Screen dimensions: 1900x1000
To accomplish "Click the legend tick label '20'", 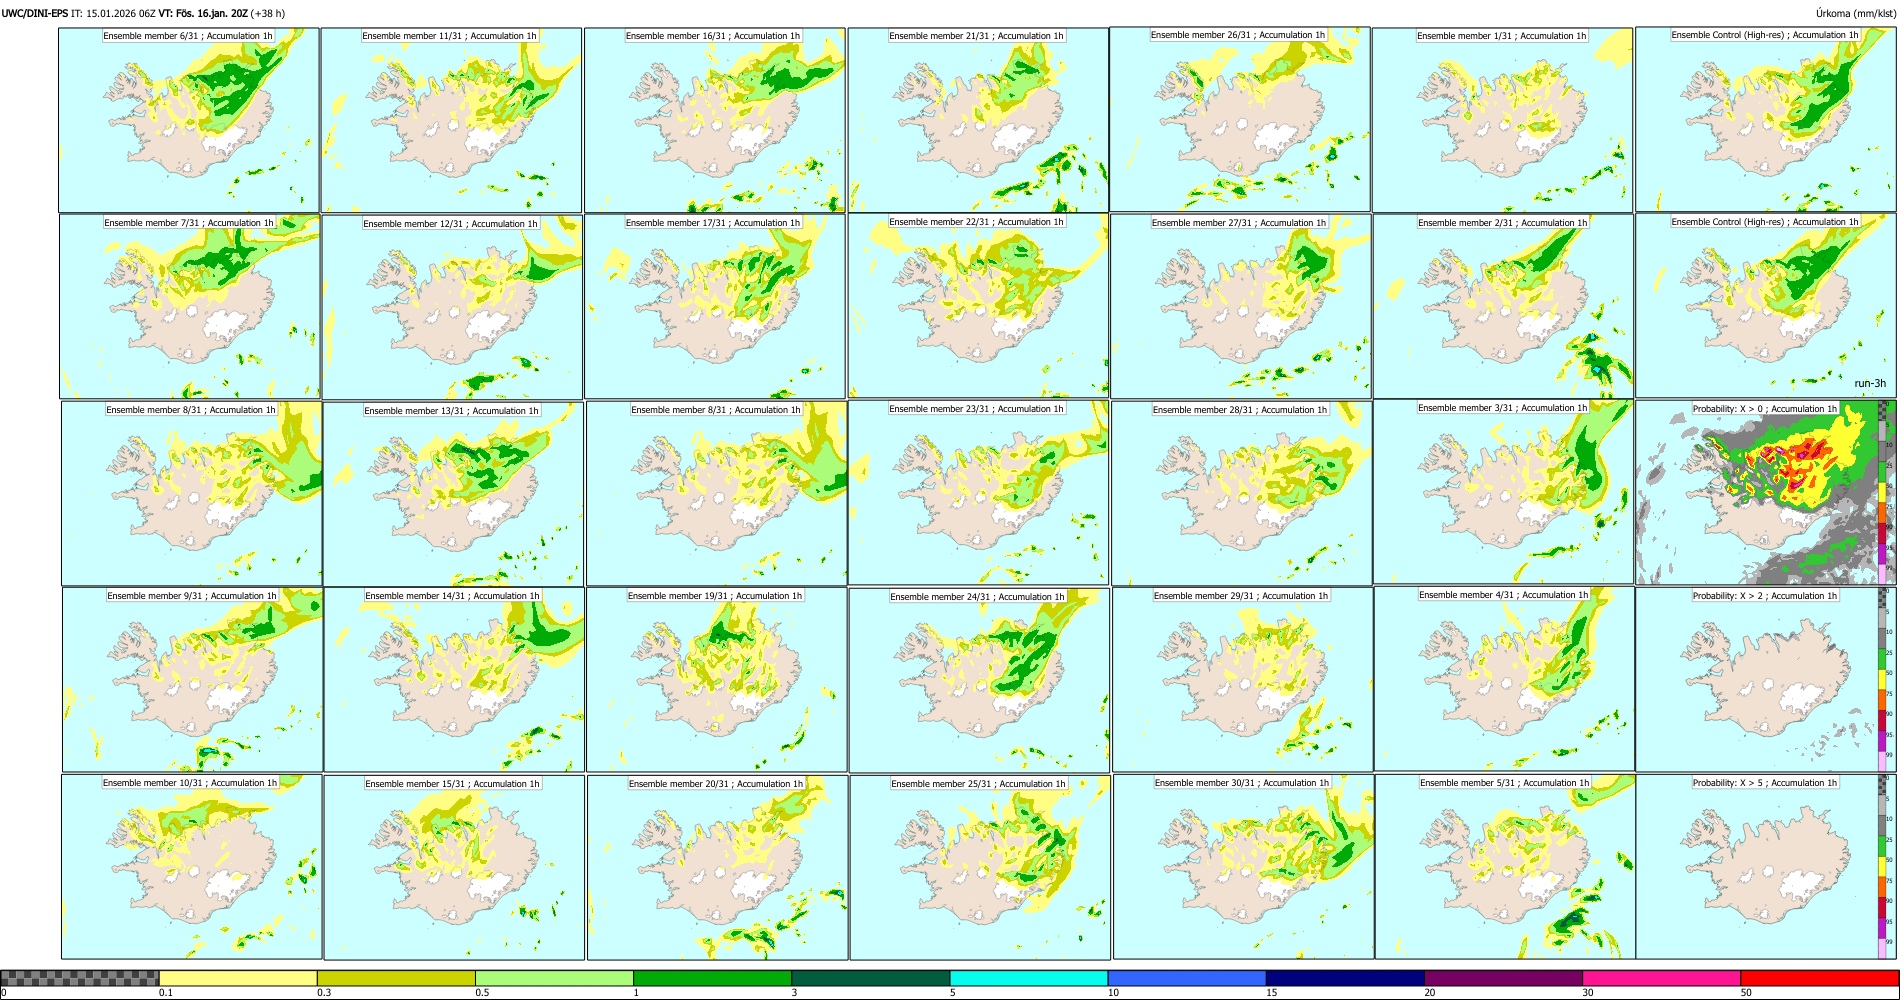I will [x=1430, y=993].
